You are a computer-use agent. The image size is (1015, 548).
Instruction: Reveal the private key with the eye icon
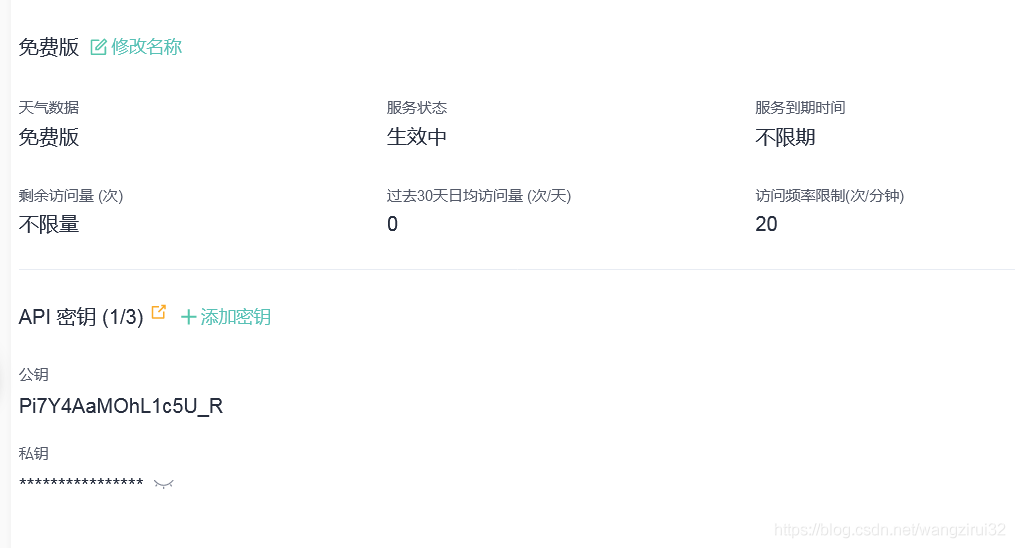pos(164,483)
